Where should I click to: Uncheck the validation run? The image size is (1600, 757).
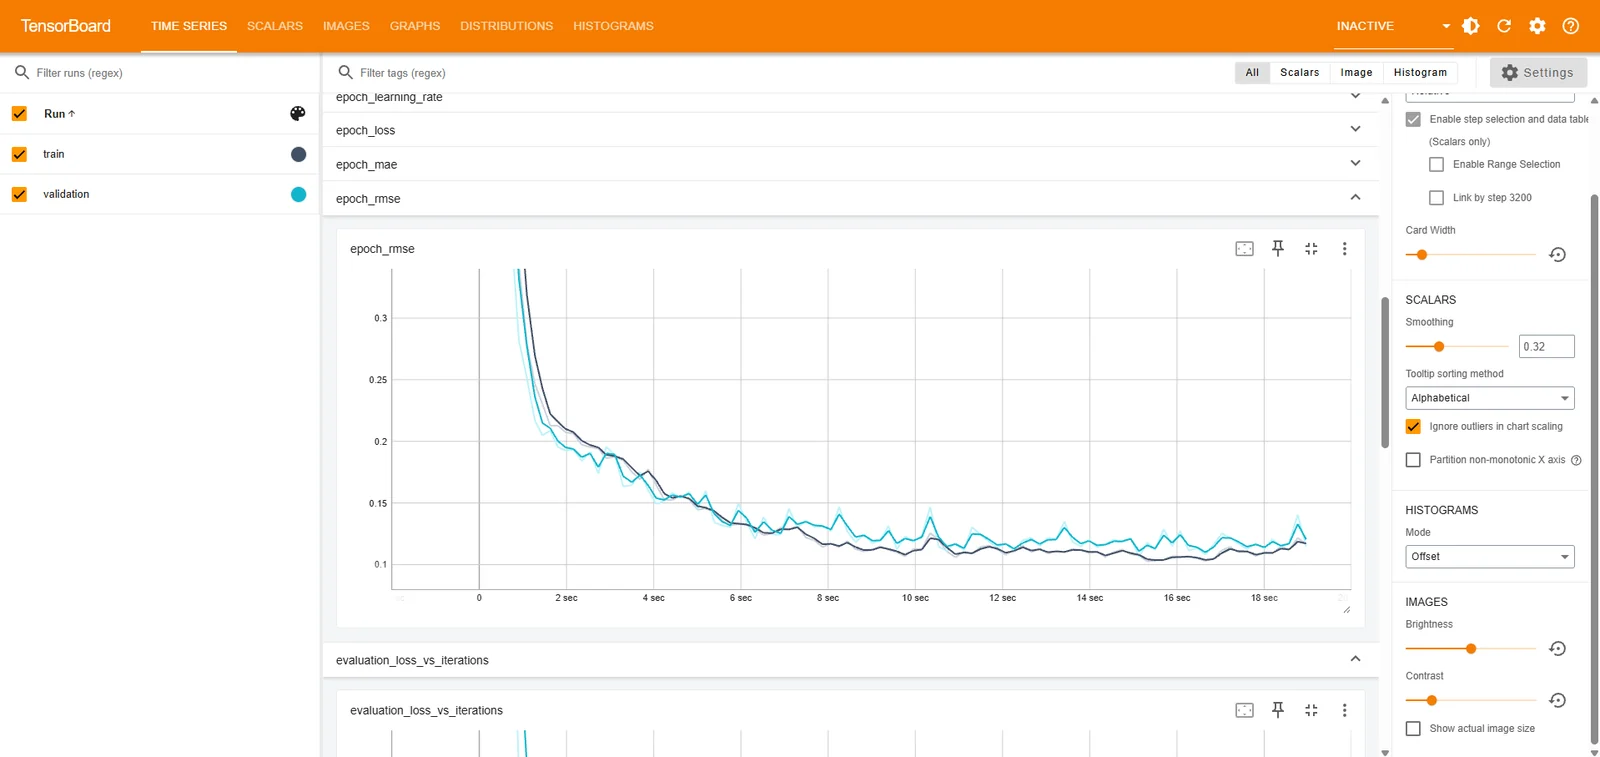(19, 194)
